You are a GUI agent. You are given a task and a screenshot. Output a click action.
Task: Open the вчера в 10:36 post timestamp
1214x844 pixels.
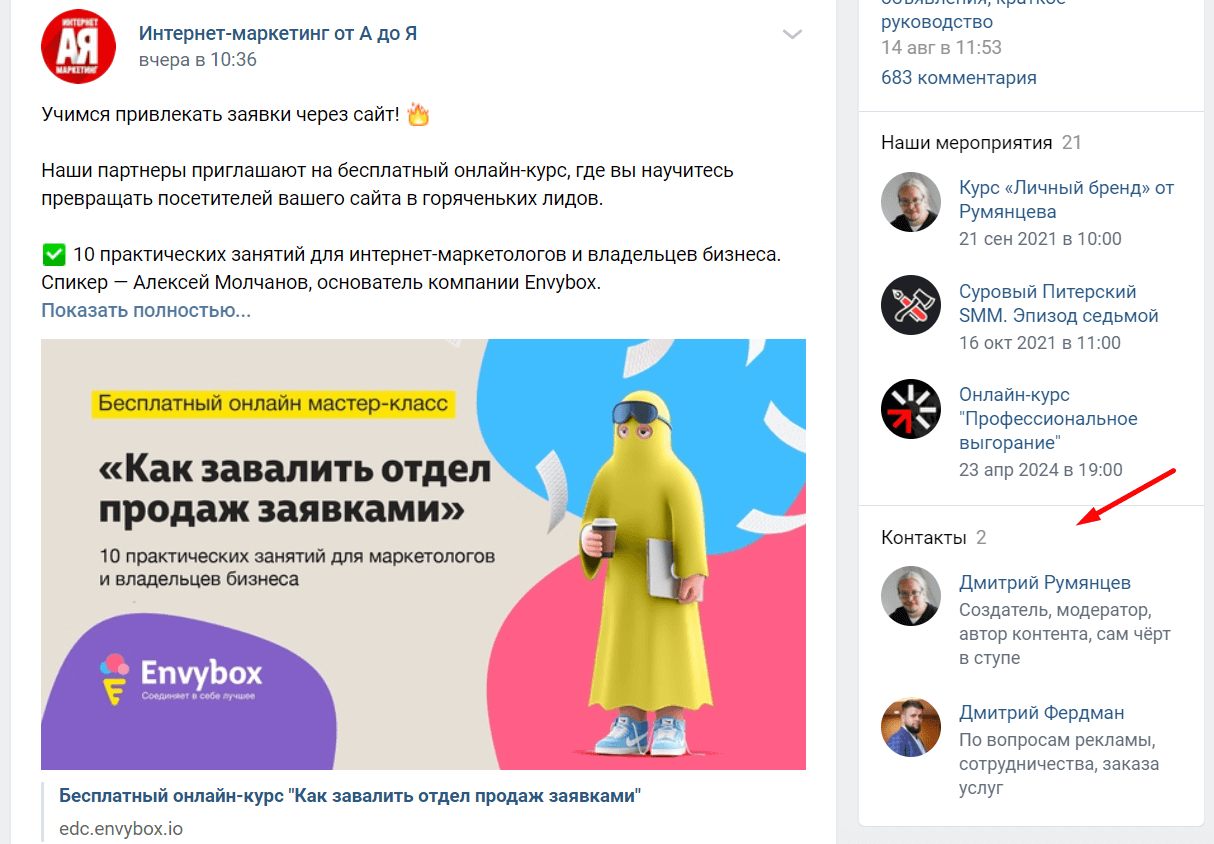198,60
